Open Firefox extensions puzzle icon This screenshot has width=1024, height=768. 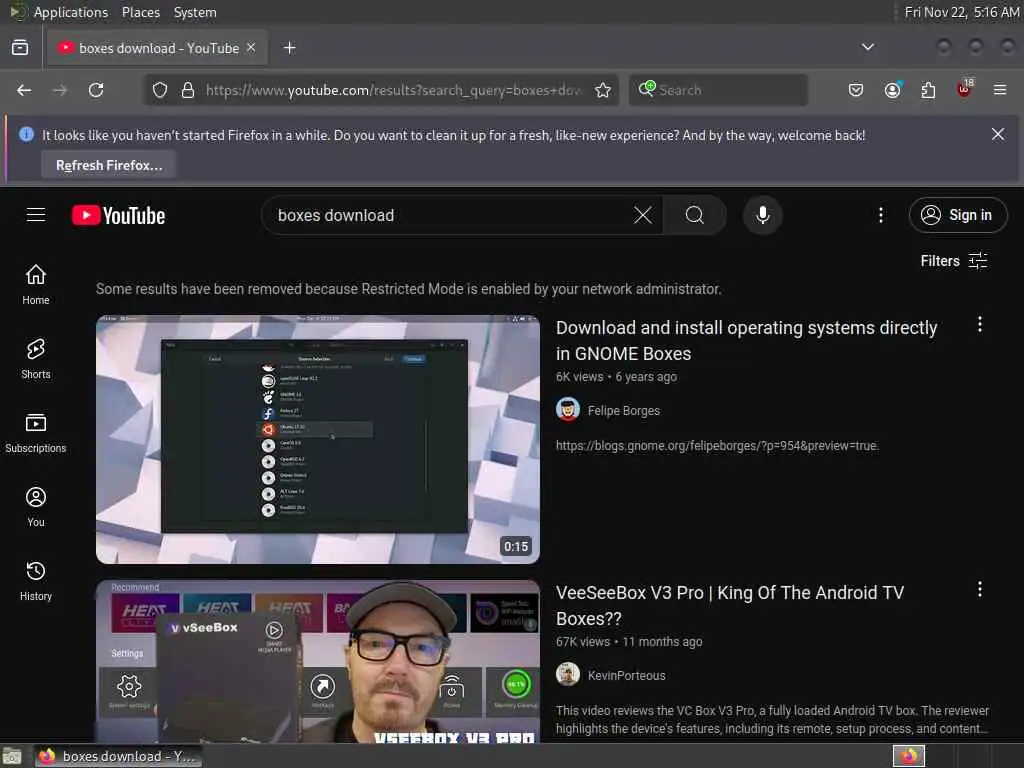click(928, 90)
